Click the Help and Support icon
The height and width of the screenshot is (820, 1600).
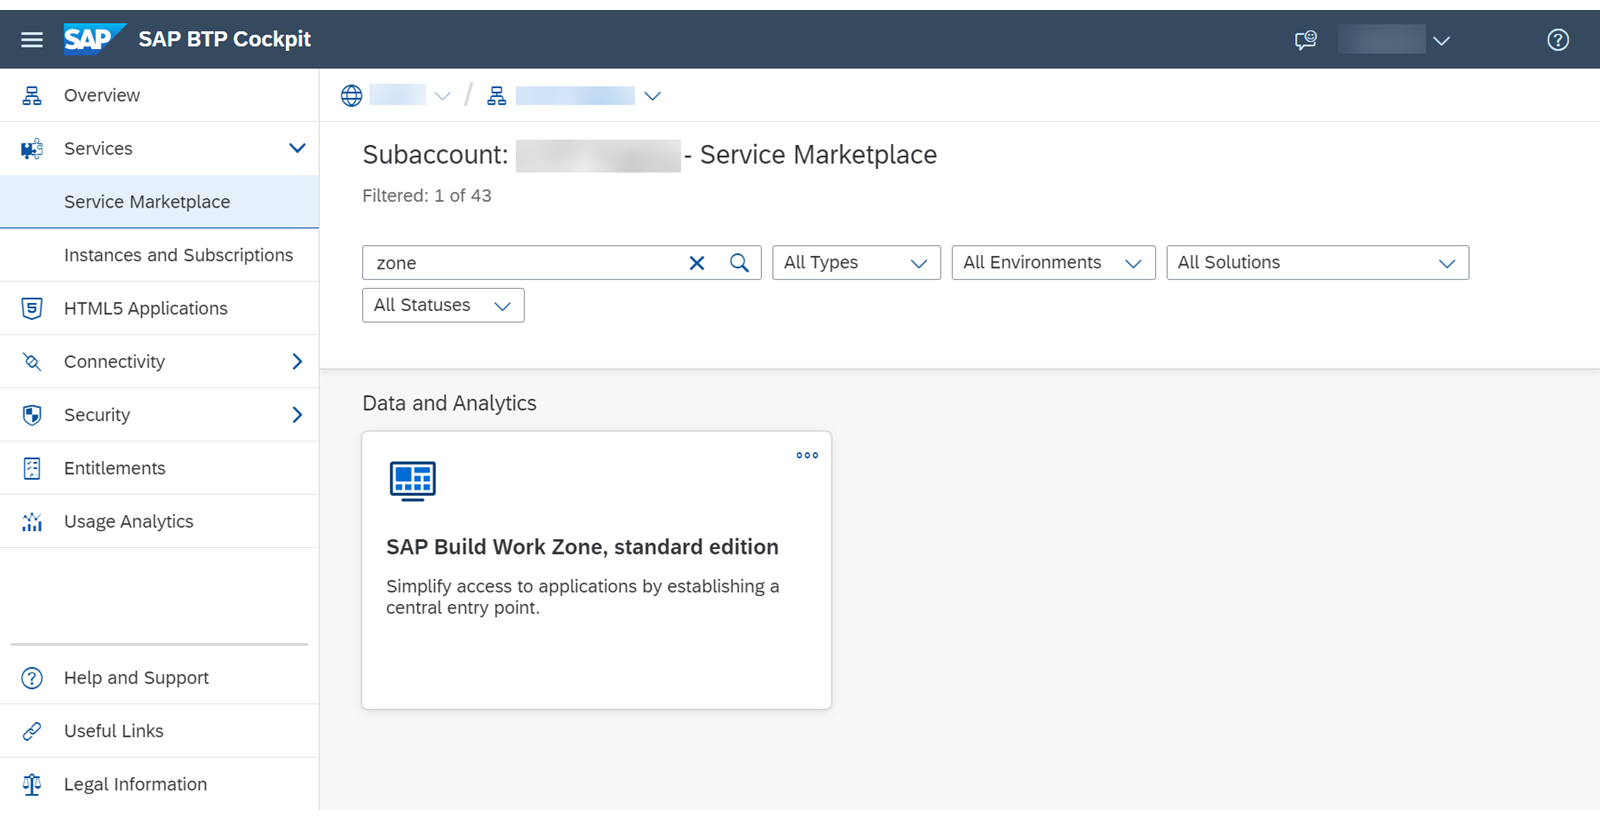pos(32,678)
